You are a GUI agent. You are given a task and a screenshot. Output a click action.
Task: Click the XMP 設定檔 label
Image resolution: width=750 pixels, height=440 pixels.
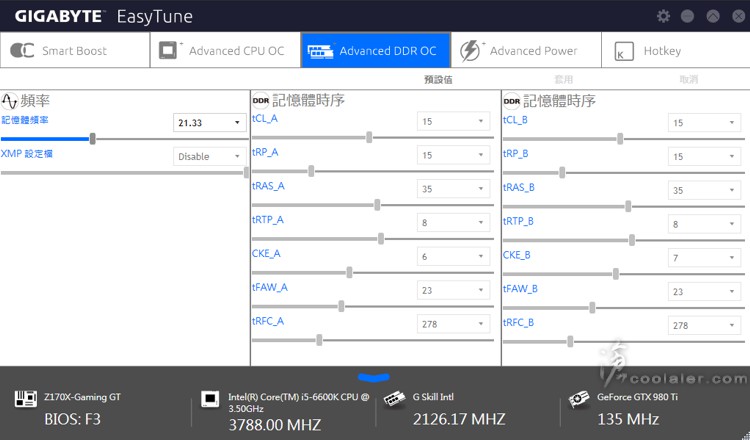pos(26,154)
